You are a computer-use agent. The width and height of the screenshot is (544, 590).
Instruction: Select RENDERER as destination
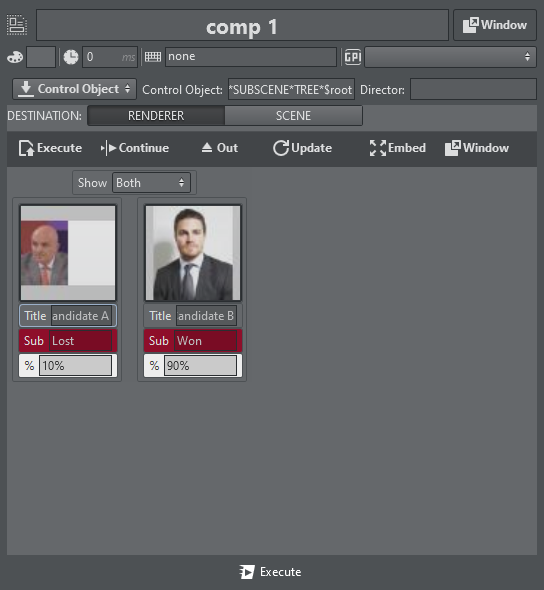click(156, 116)
